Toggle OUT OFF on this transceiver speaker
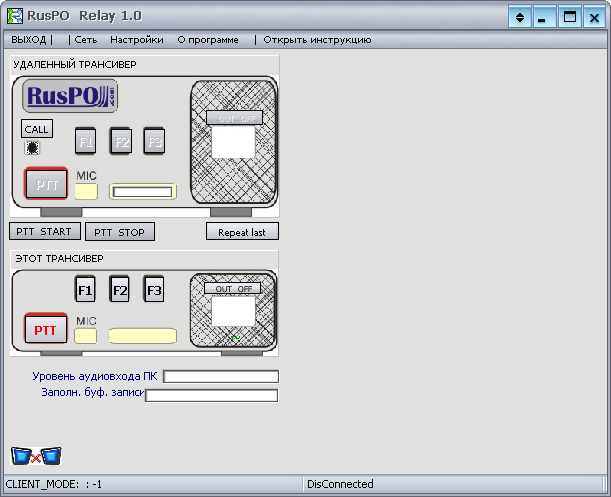The image size is (611, 497). [233, 288]
